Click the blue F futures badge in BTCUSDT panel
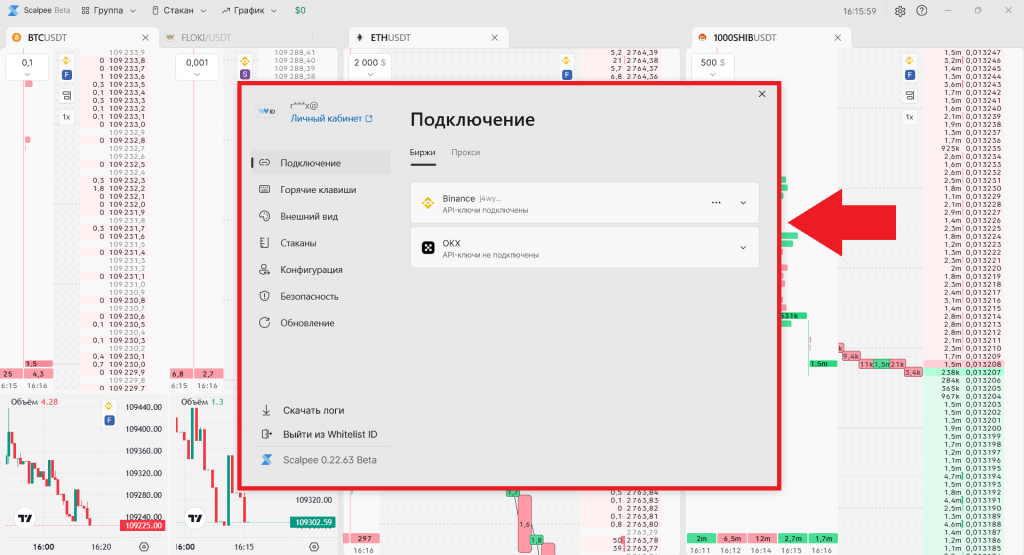This screenshot has width=1024, height=555. pos(66,75)
